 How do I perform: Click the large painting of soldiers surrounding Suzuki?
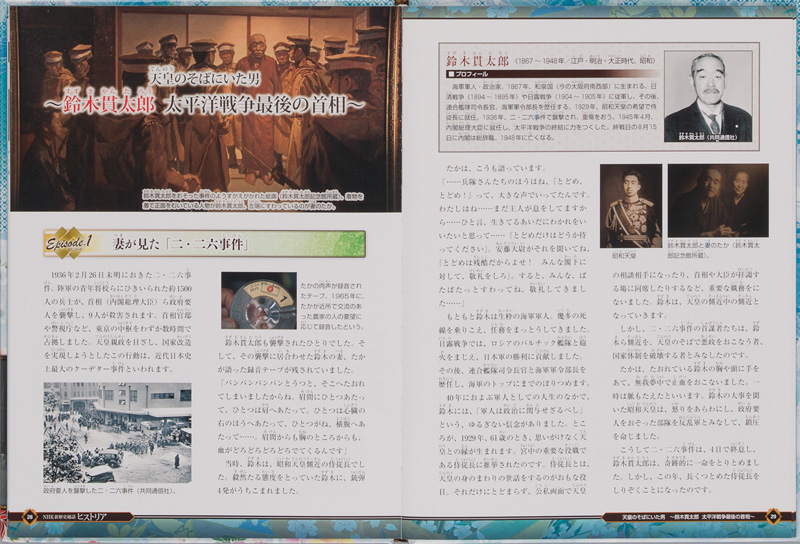point(206,109)
